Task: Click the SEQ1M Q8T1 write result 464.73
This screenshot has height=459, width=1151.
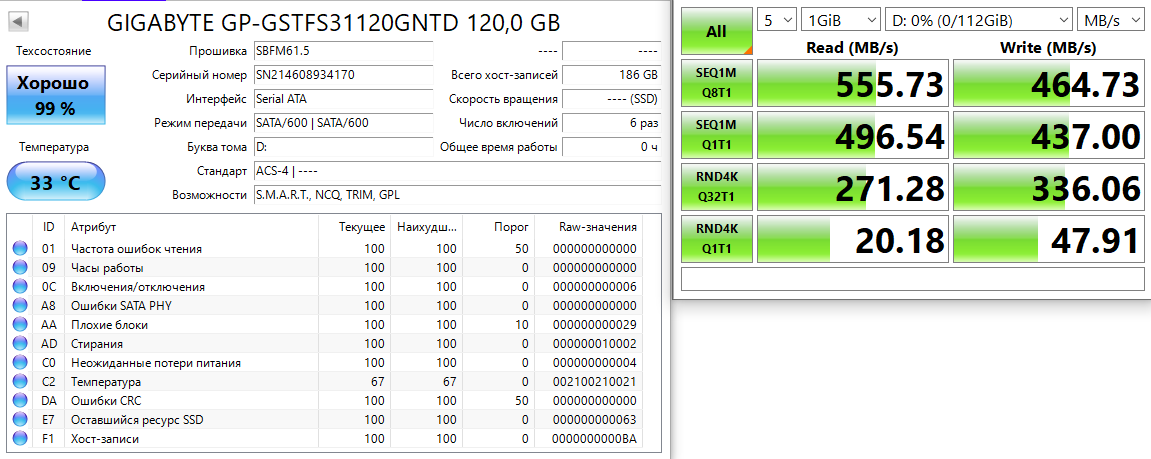Action: pyautogui.click(x=1049, y=84)
